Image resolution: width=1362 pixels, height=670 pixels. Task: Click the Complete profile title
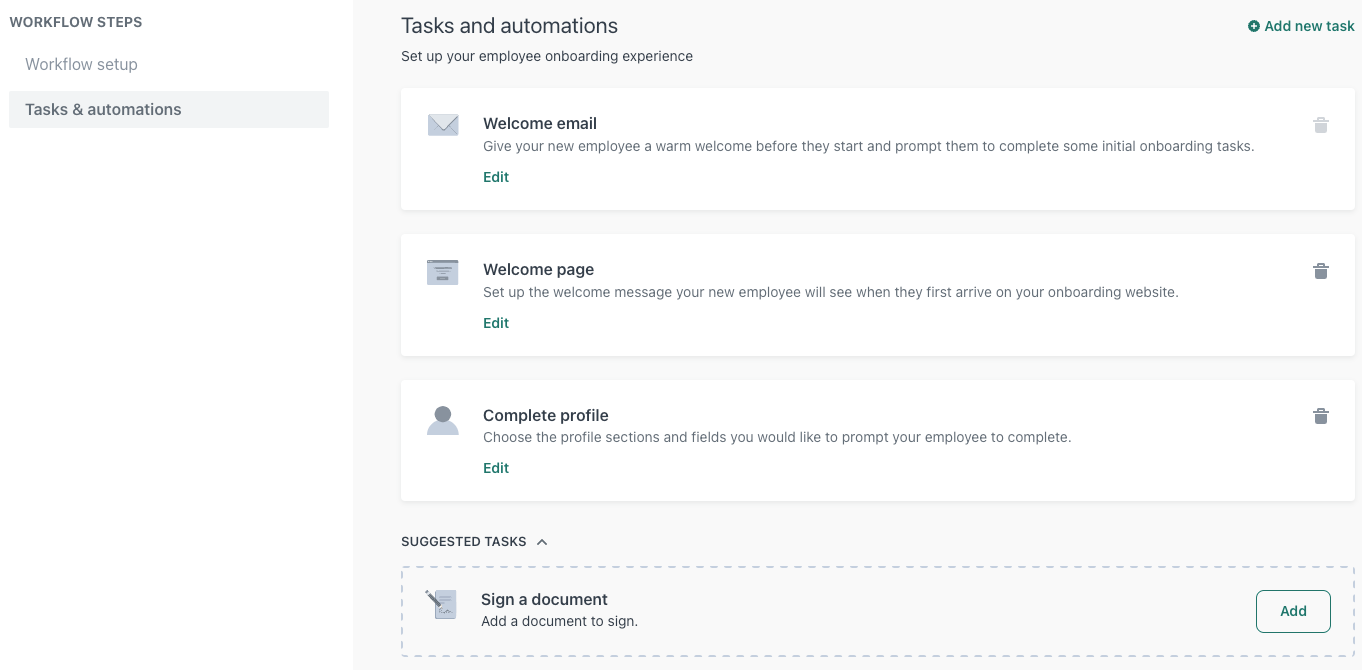(x=546, y=416)
